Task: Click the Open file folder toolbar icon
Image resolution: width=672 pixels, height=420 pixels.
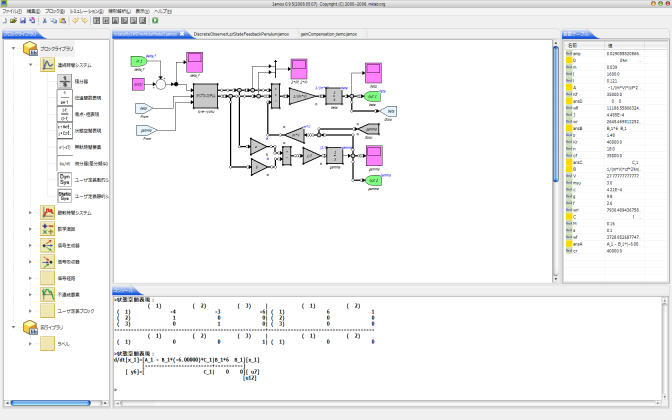Action: point(13,20)
